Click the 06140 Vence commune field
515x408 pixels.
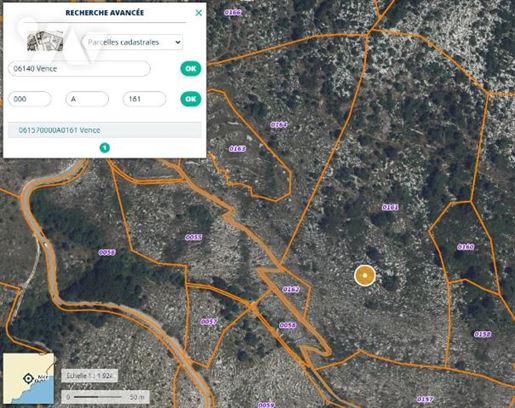(79, 69)
